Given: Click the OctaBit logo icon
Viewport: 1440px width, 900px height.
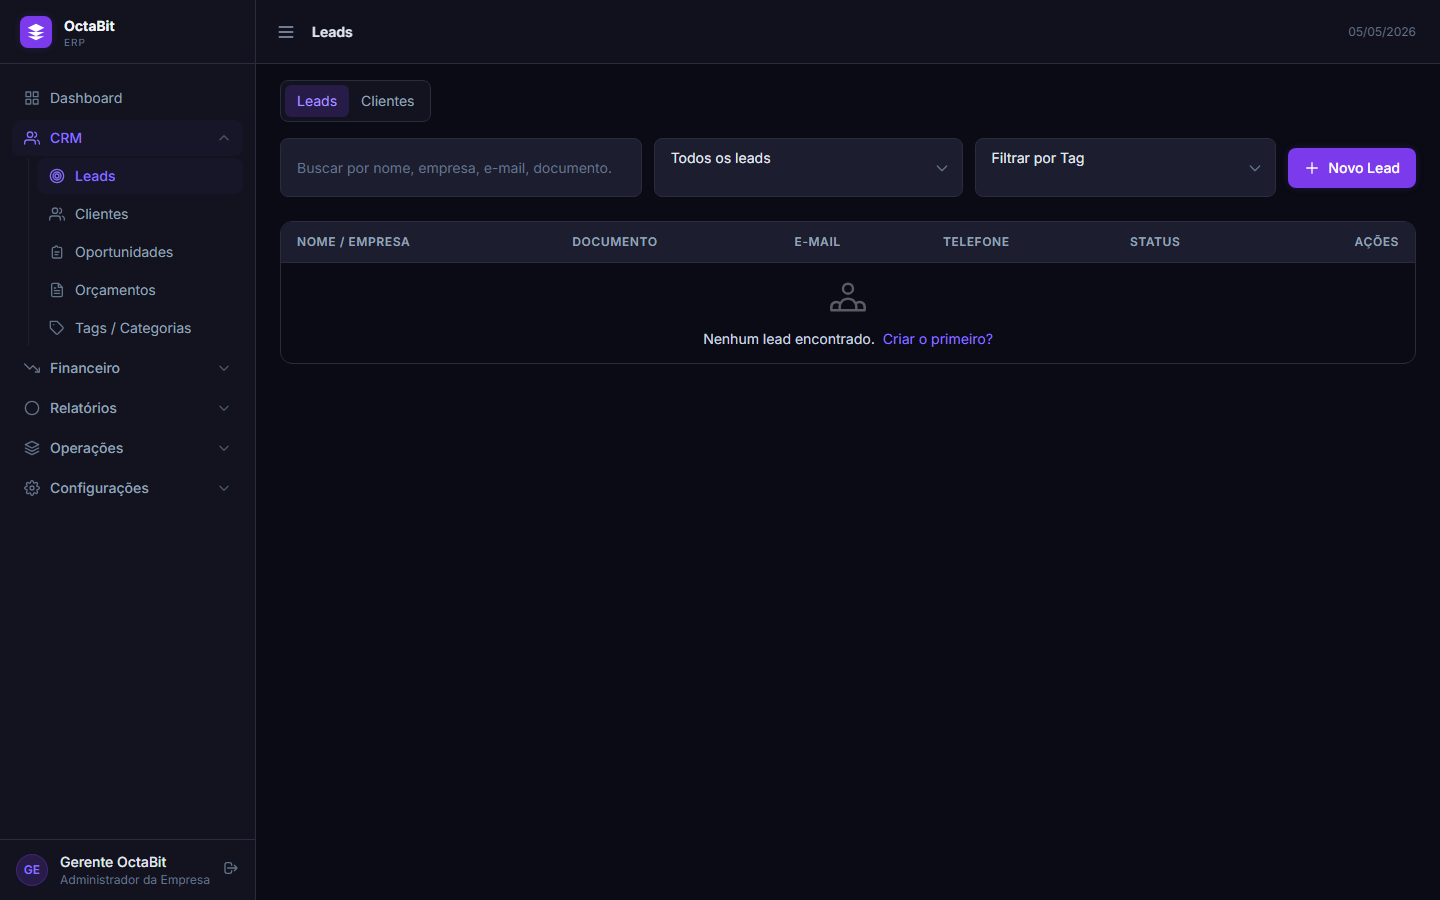Looking at the screenshot, I should (x=36, y=32).
